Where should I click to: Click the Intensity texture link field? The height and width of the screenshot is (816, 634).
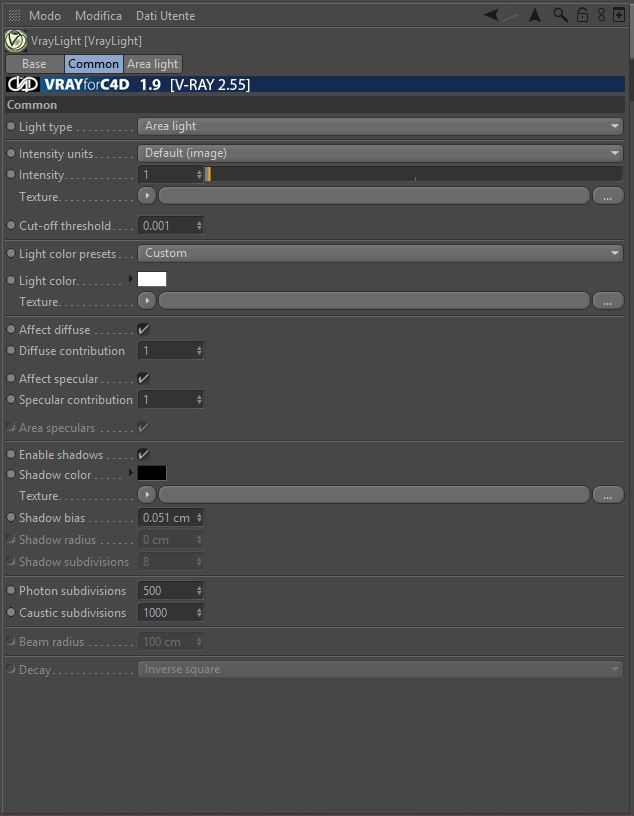point(374,196)
